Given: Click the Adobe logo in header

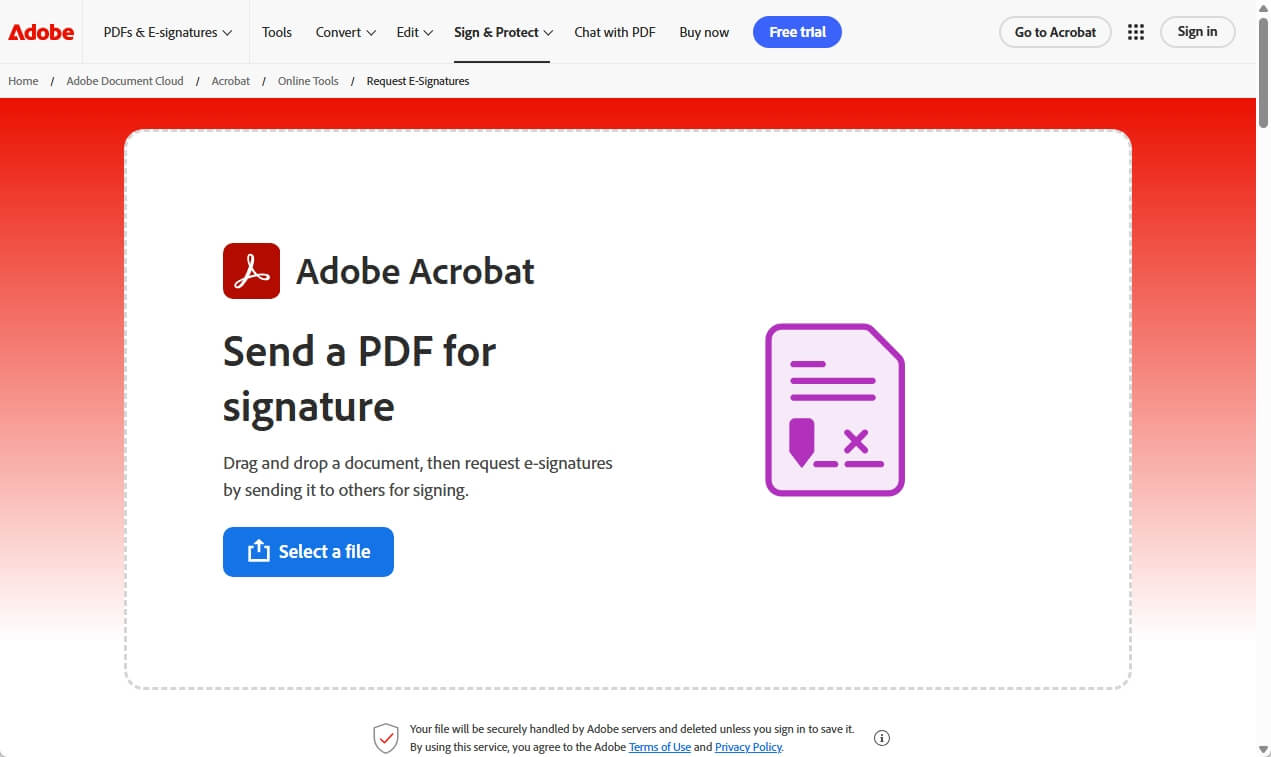Looking at the screenshot, I should point(41,32).
